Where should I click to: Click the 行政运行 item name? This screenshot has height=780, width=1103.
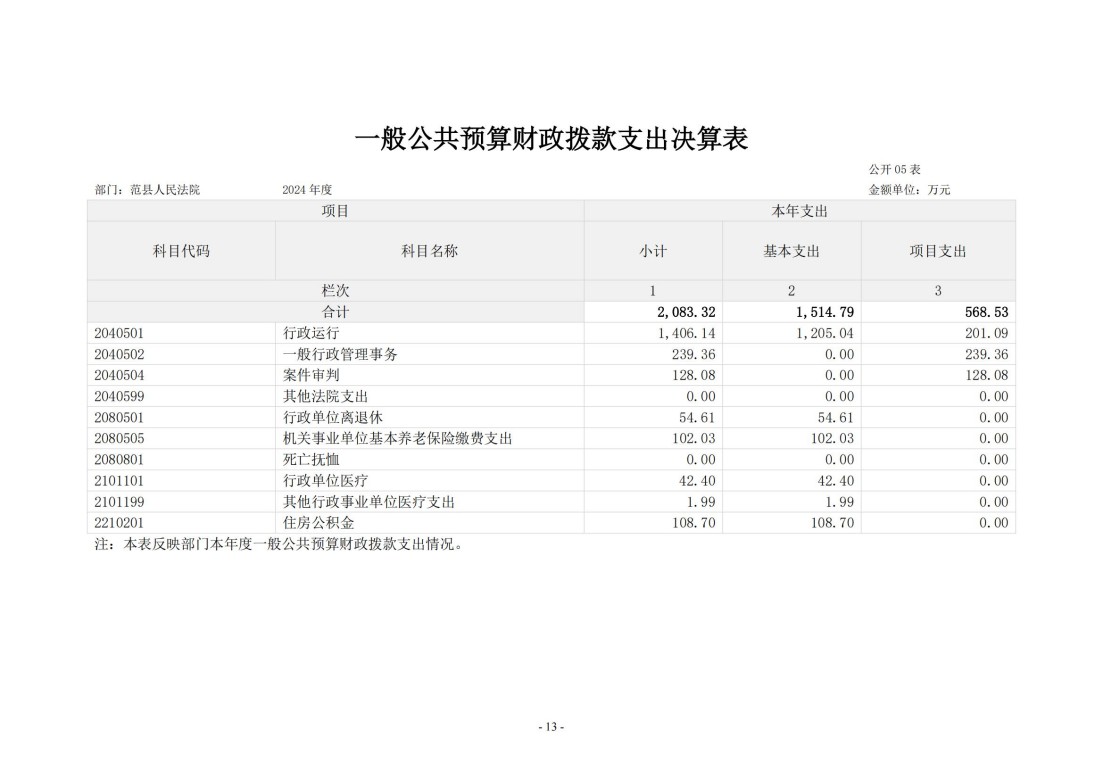pyautogui.click(x=311, y=333)
